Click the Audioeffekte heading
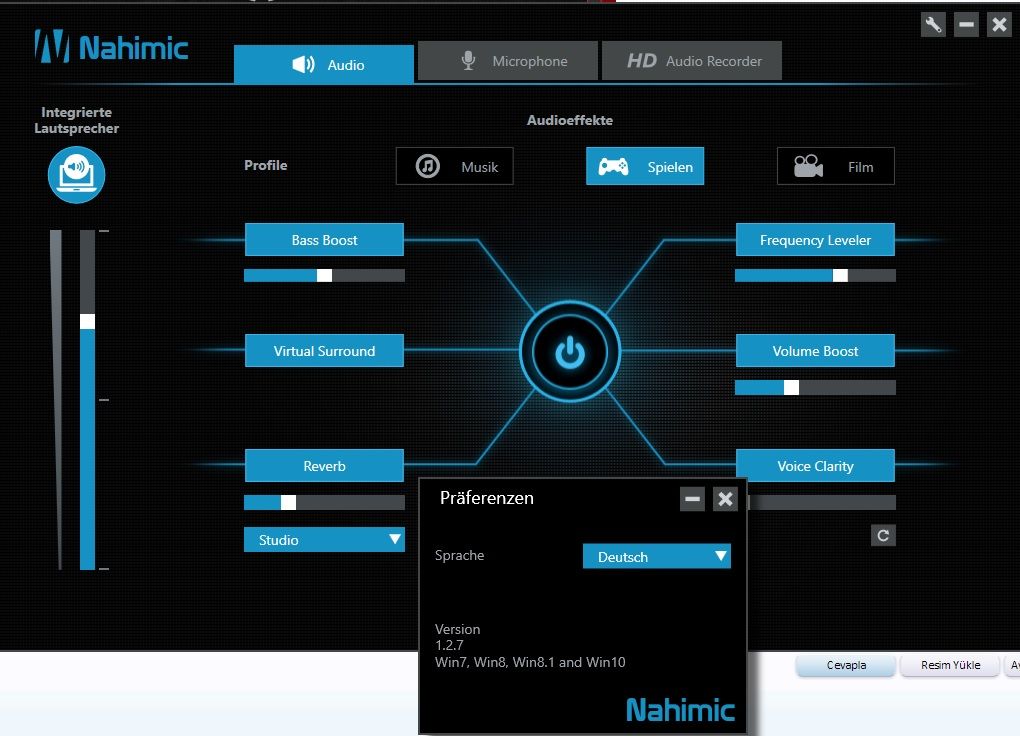Image resolution: width=1020 pixels, height=736 pixels. (x=570, y=120)
